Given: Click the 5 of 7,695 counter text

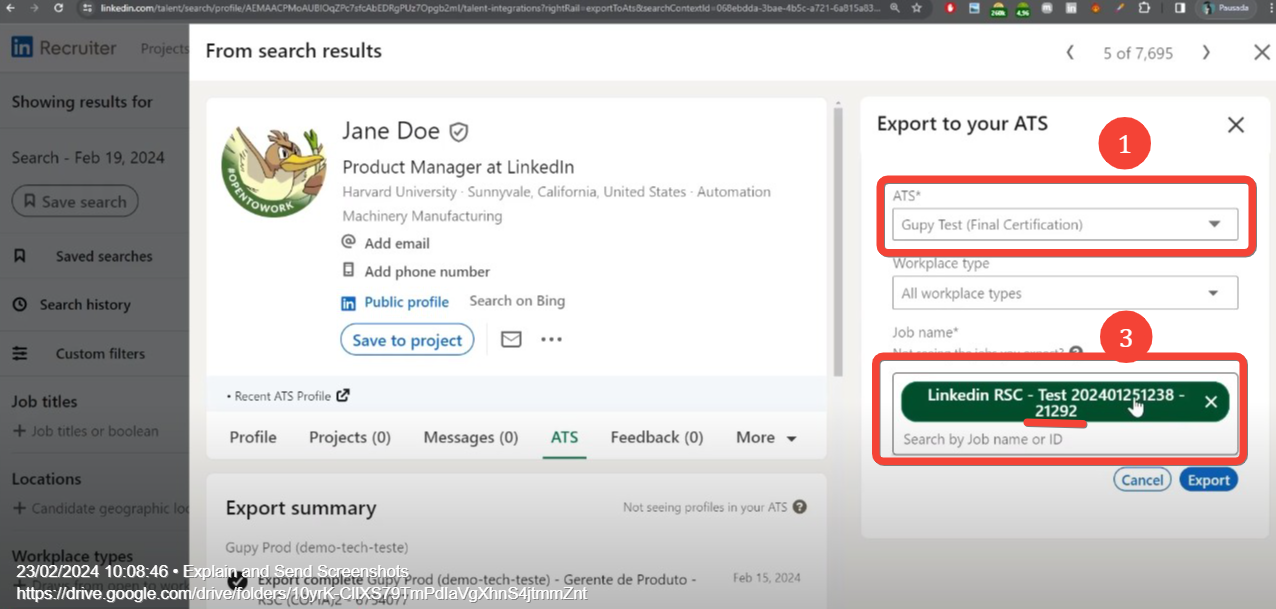Looking at the screenshot, I should tap(1138, 53).
